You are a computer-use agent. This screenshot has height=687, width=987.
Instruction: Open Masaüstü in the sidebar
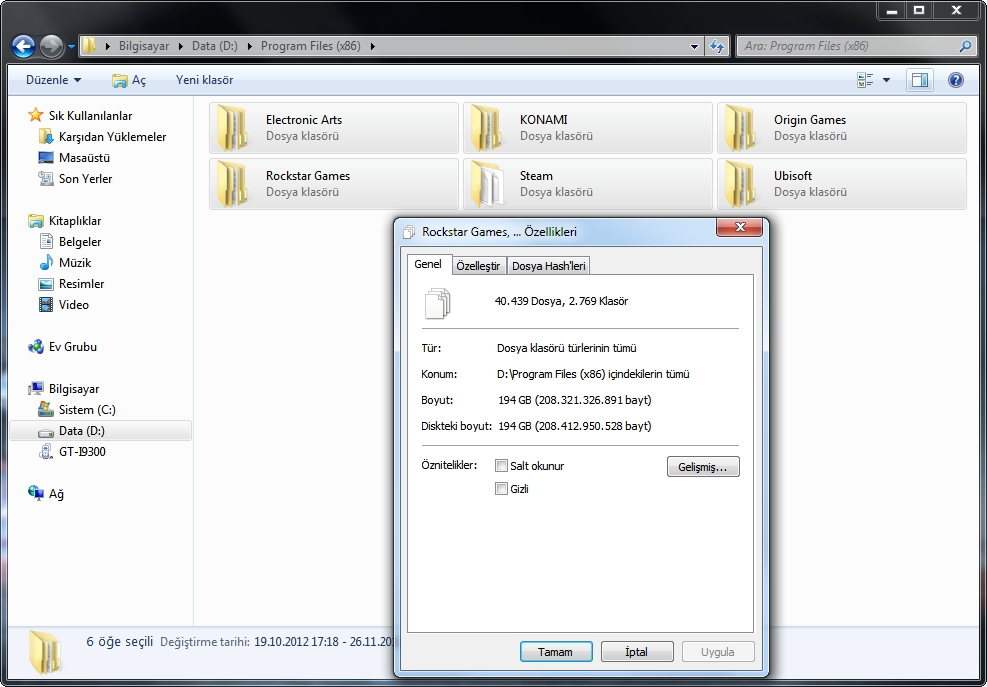click(x=84, y=157)
